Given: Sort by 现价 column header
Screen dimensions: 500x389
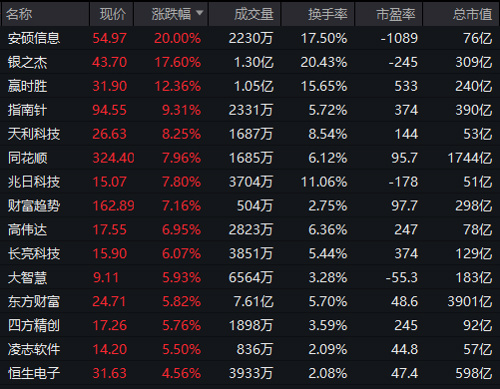Looking at the screenshot, I should (x=111, y=14).
